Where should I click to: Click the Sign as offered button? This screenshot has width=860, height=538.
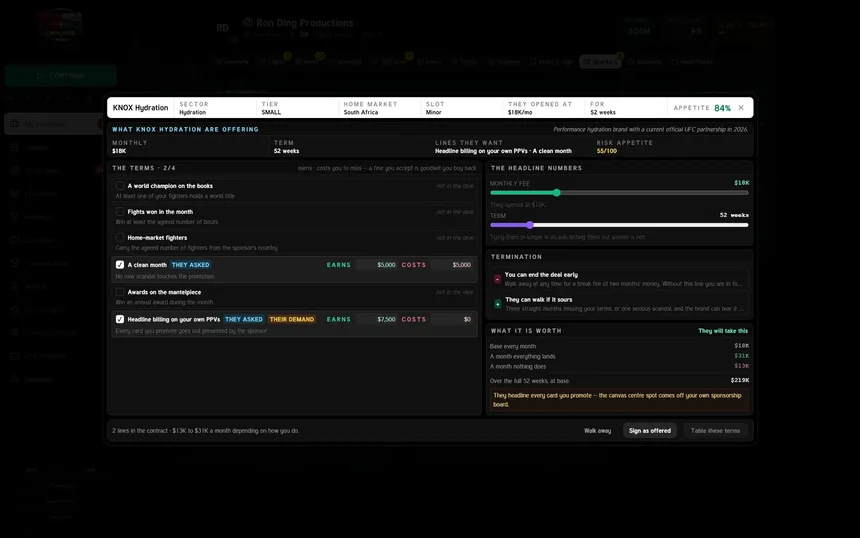point(649,431)
